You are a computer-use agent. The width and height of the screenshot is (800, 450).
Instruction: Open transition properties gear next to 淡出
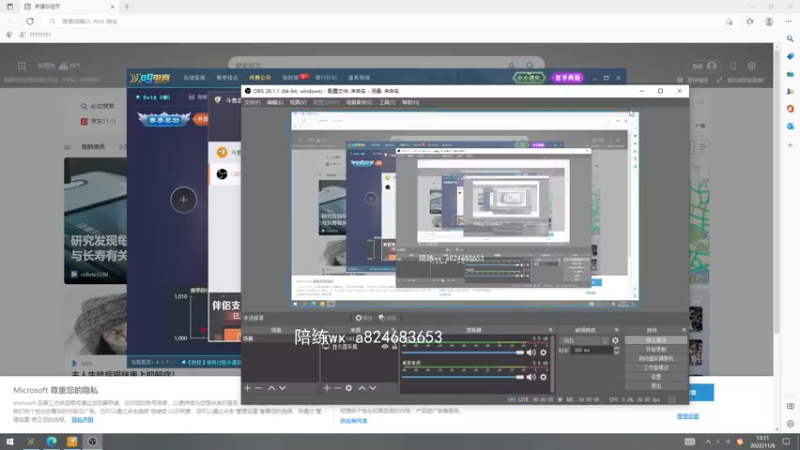coord(615,340)
